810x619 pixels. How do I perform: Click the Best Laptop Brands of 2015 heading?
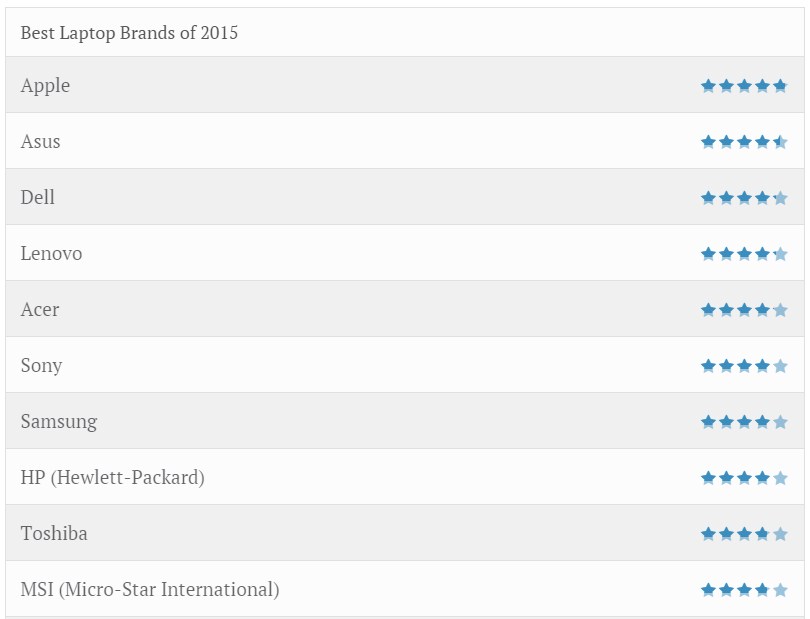tap(129, 33)
